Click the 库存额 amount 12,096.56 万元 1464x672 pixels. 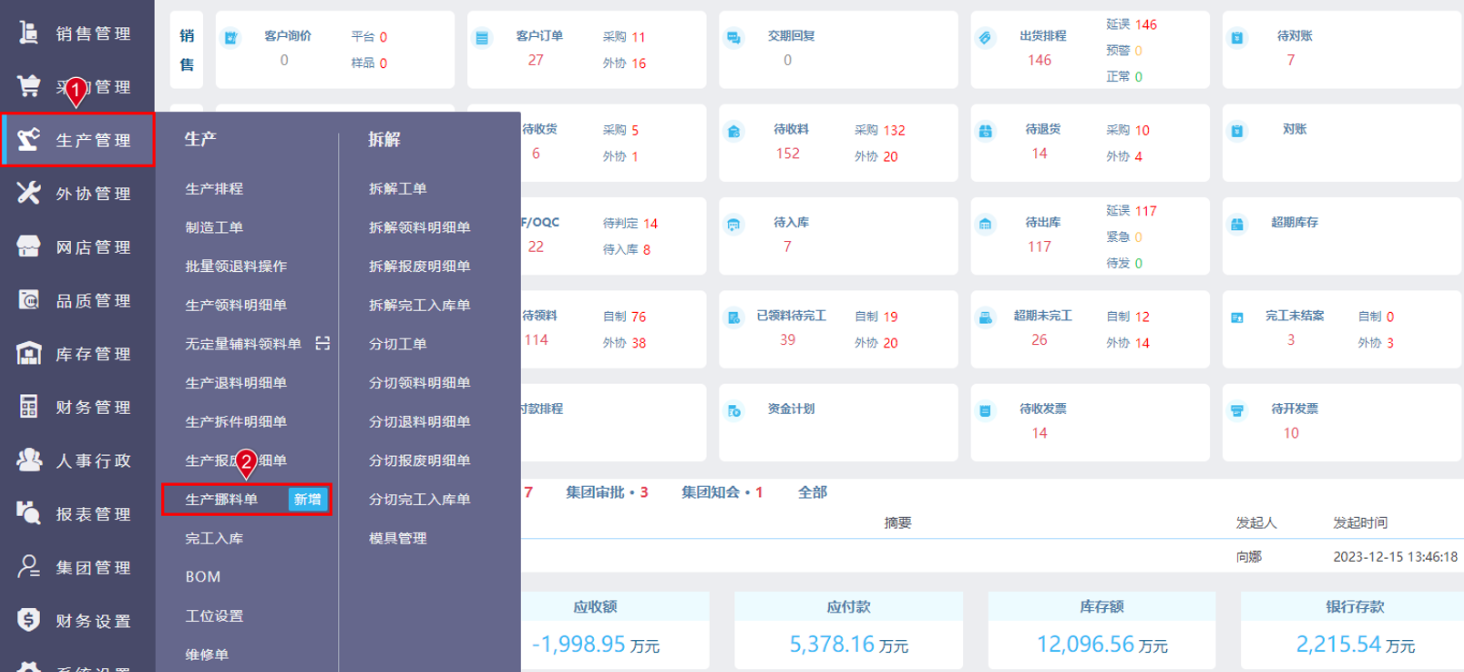1102,645
